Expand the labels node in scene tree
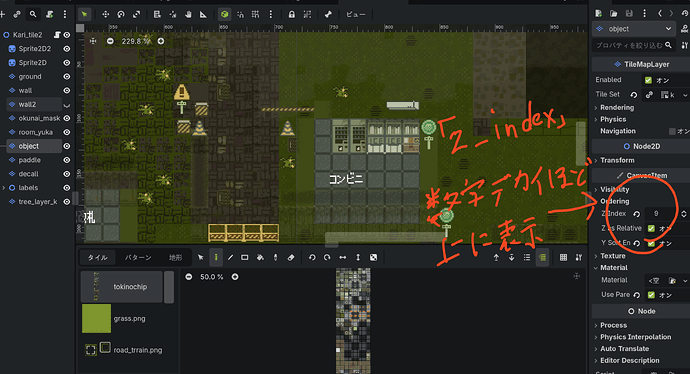The height and width of the screenshot is (374, 690). coord(4,188)
